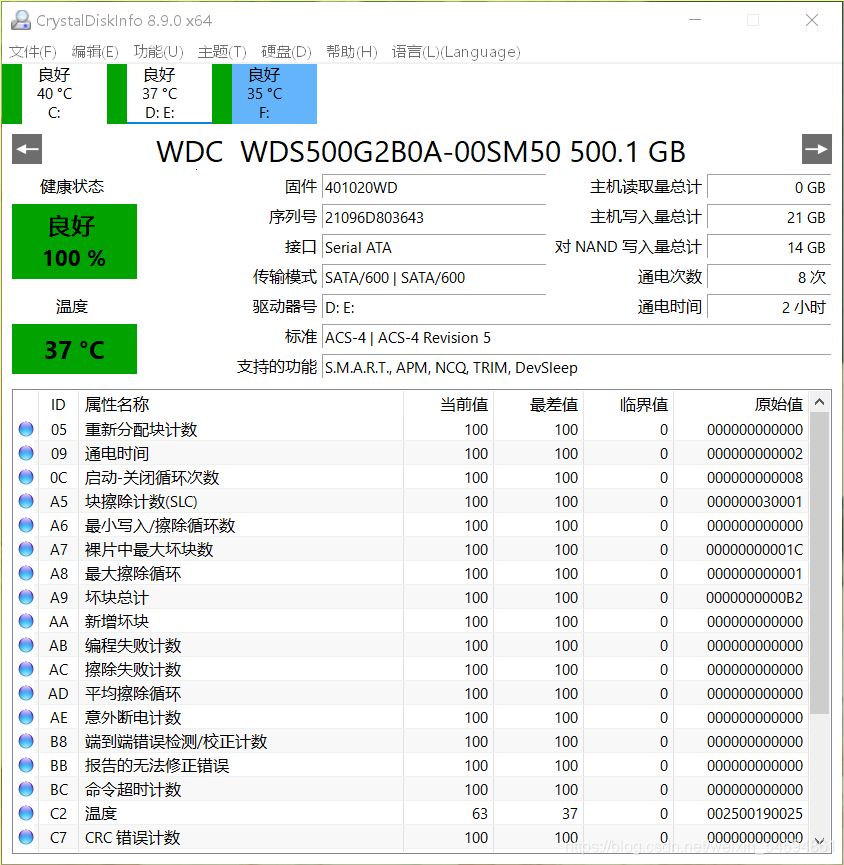
Task: Open the 帮助(H) menu
Action: 351,52
